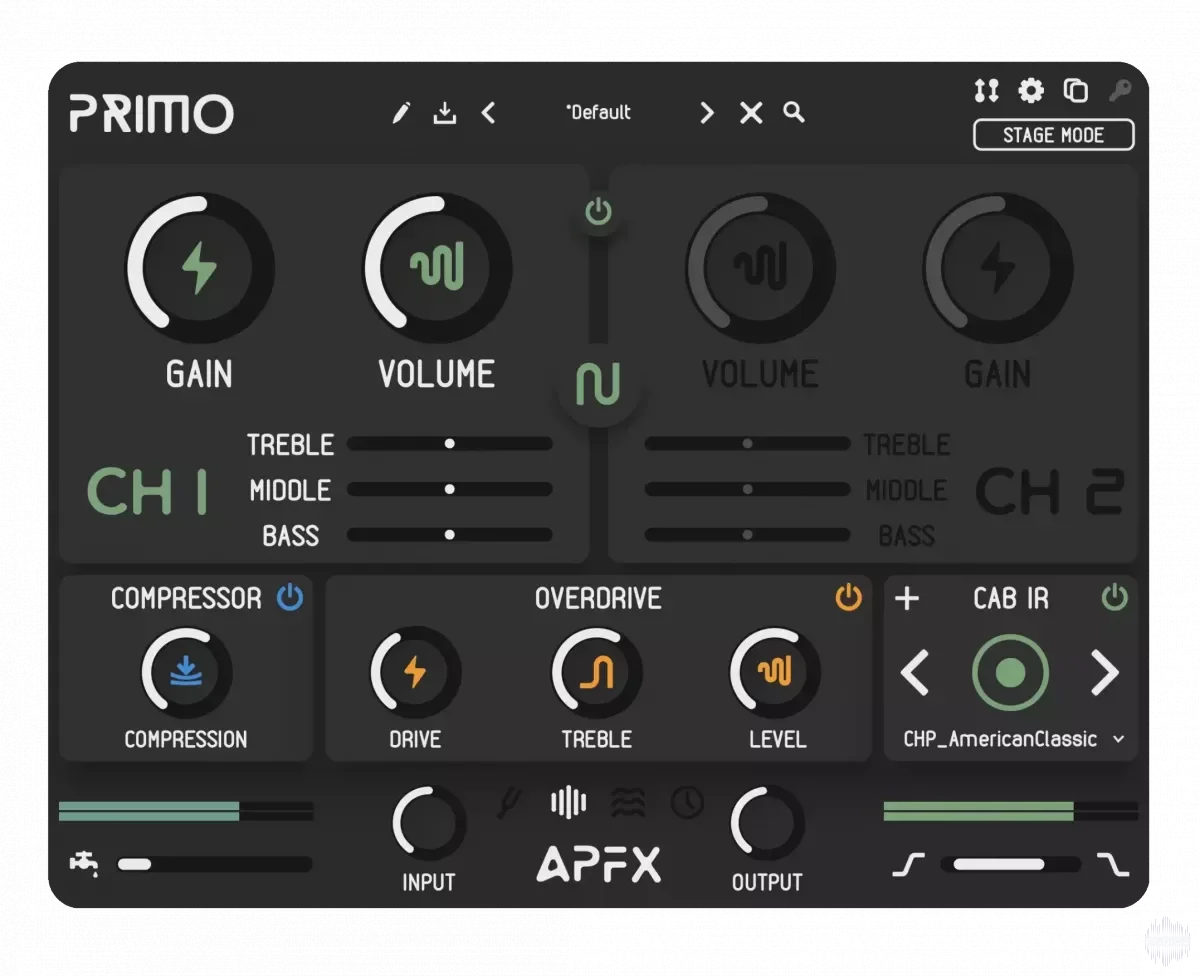Click the wavy modulation effect icon
Screen dimensions: 1200x976
coord(628,802)
